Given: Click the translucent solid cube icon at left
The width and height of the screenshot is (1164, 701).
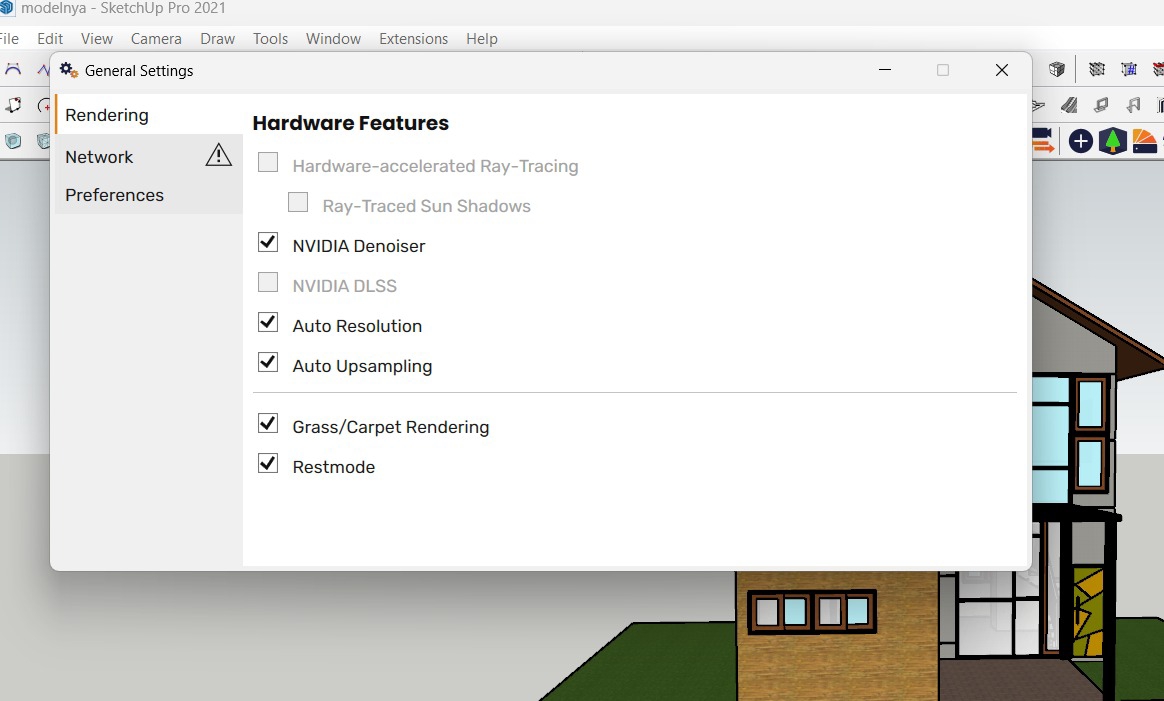Looking at the screenshot, I should tap(13, 141).
